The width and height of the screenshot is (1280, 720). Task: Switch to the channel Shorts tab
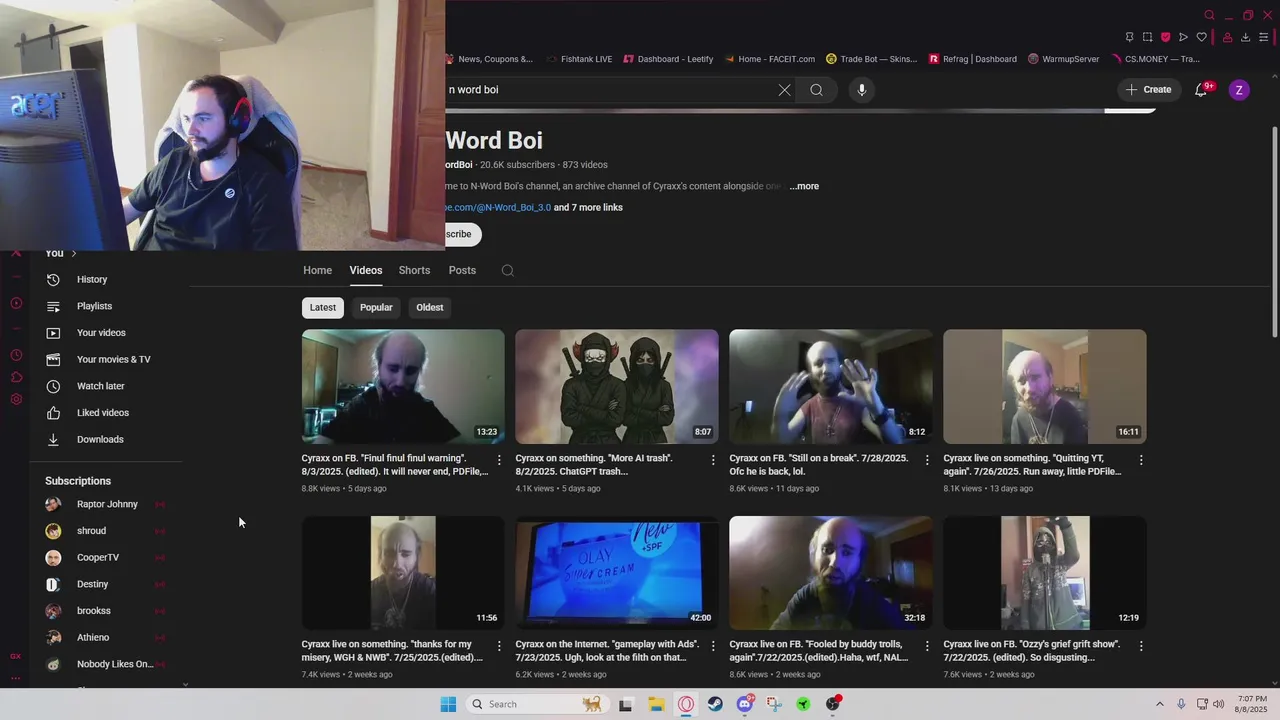(x=414, y=271)
